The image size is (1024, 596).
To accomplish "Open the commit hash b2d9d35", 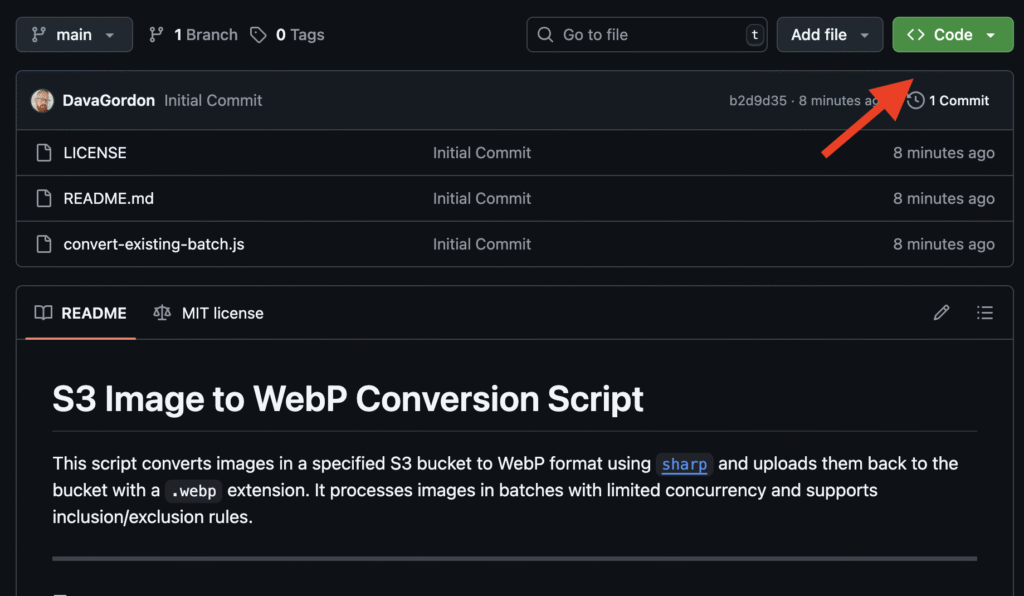I will tap(758, 101).
